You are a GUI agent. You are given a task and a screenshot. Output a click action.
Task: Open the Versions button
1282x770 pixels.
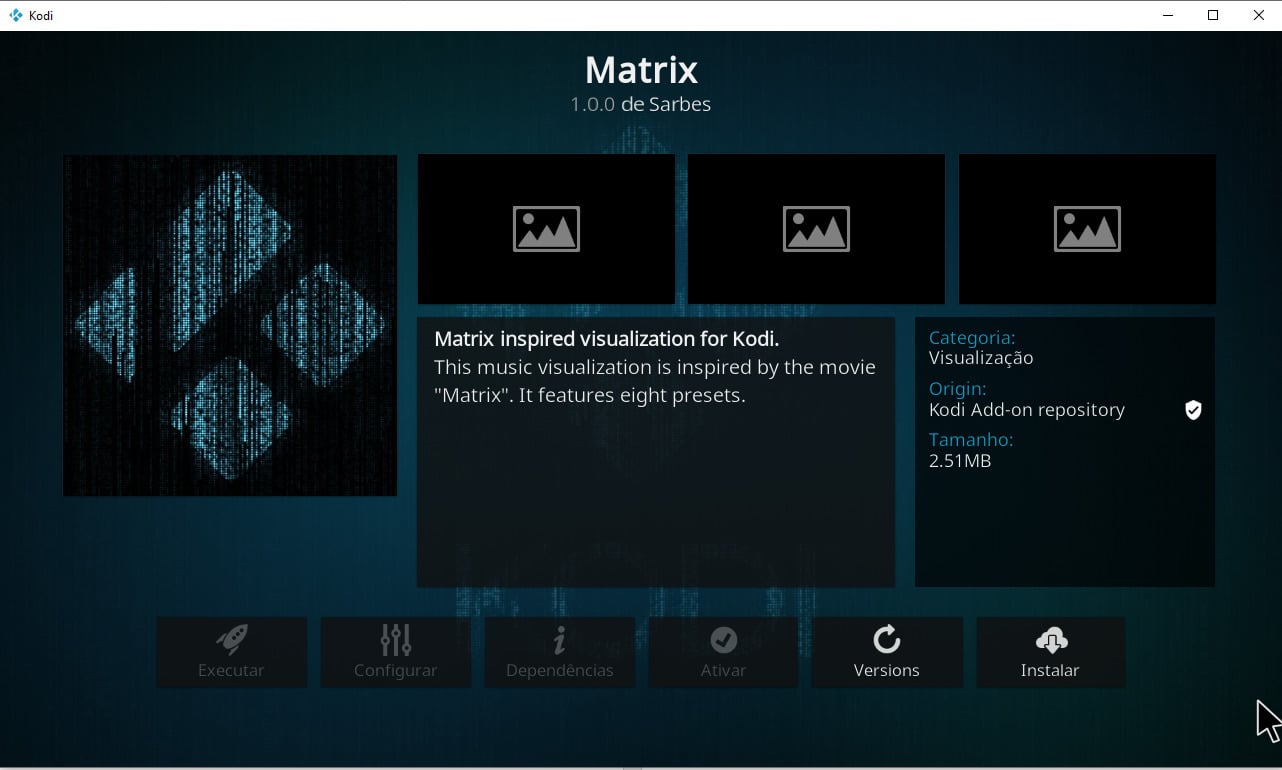(x=887, y=652)
